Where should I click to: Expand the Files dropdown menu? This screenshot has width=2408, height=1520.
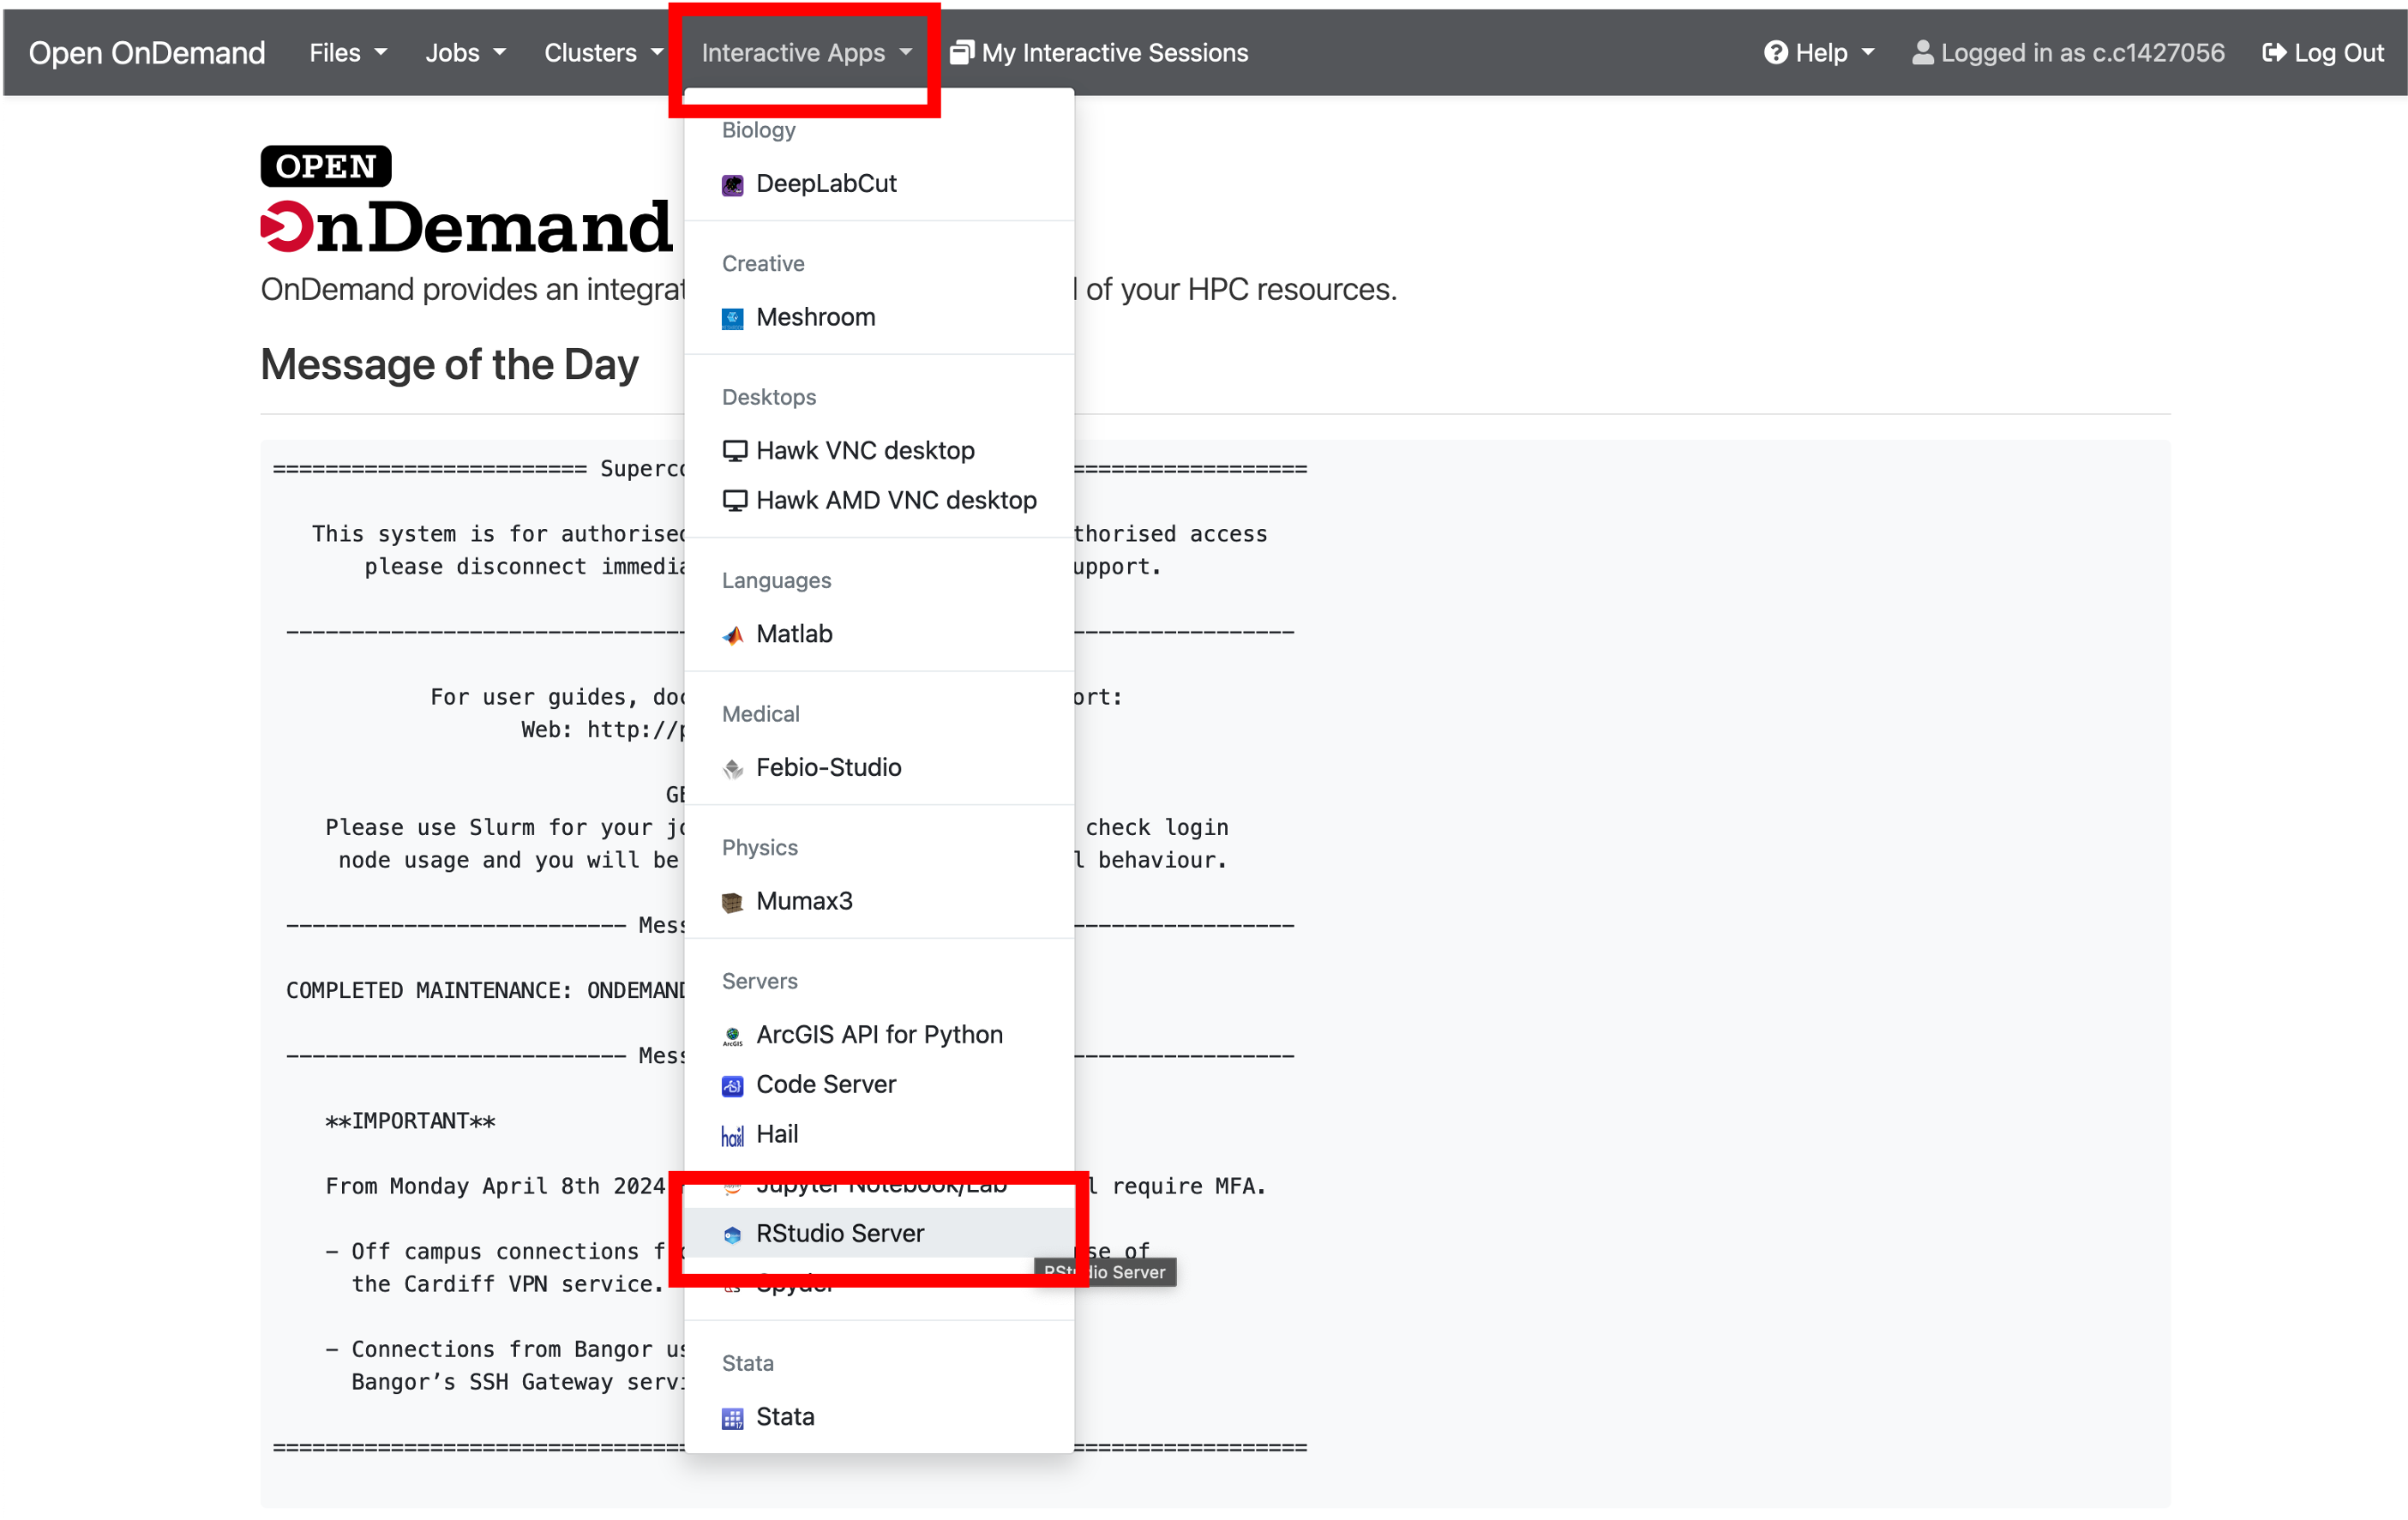pyautogui.click(x=348, y=52)
